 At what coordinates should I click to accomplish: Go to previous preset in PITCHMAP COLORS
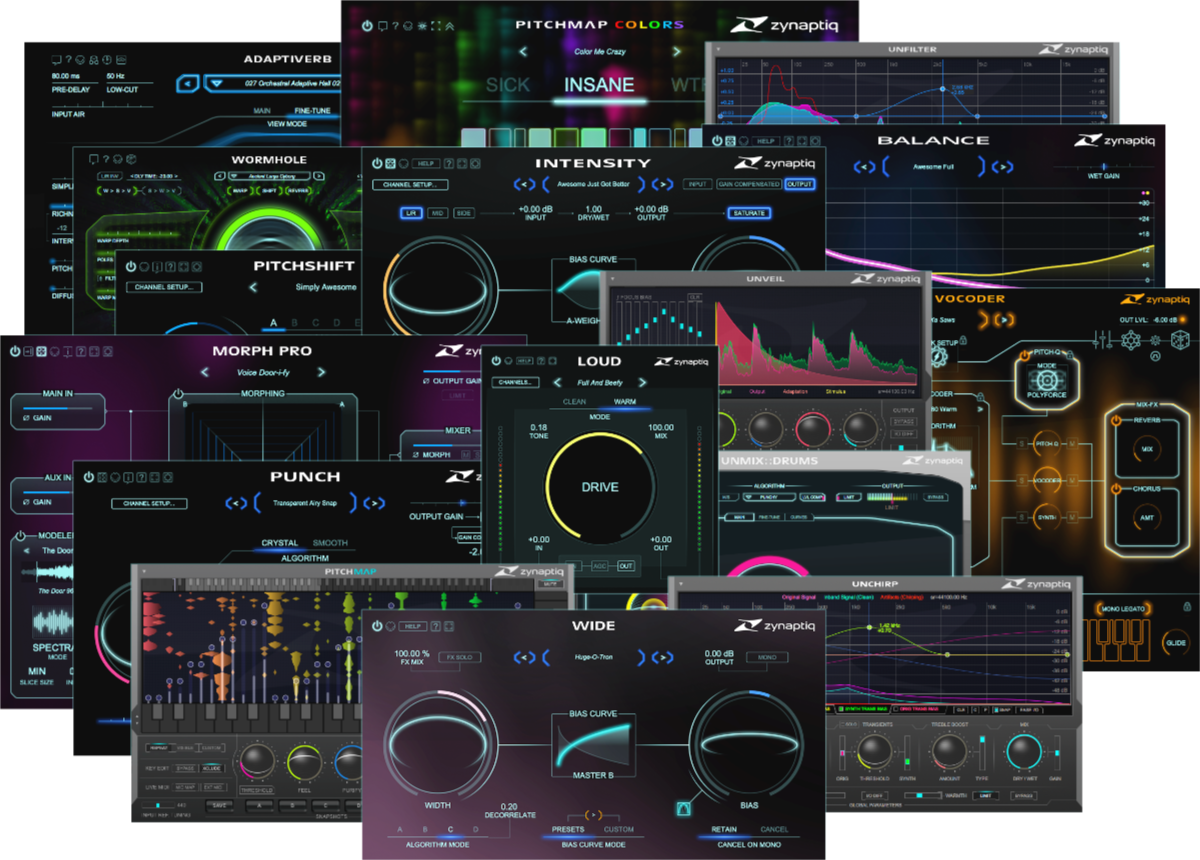click(x=523, y=51)
